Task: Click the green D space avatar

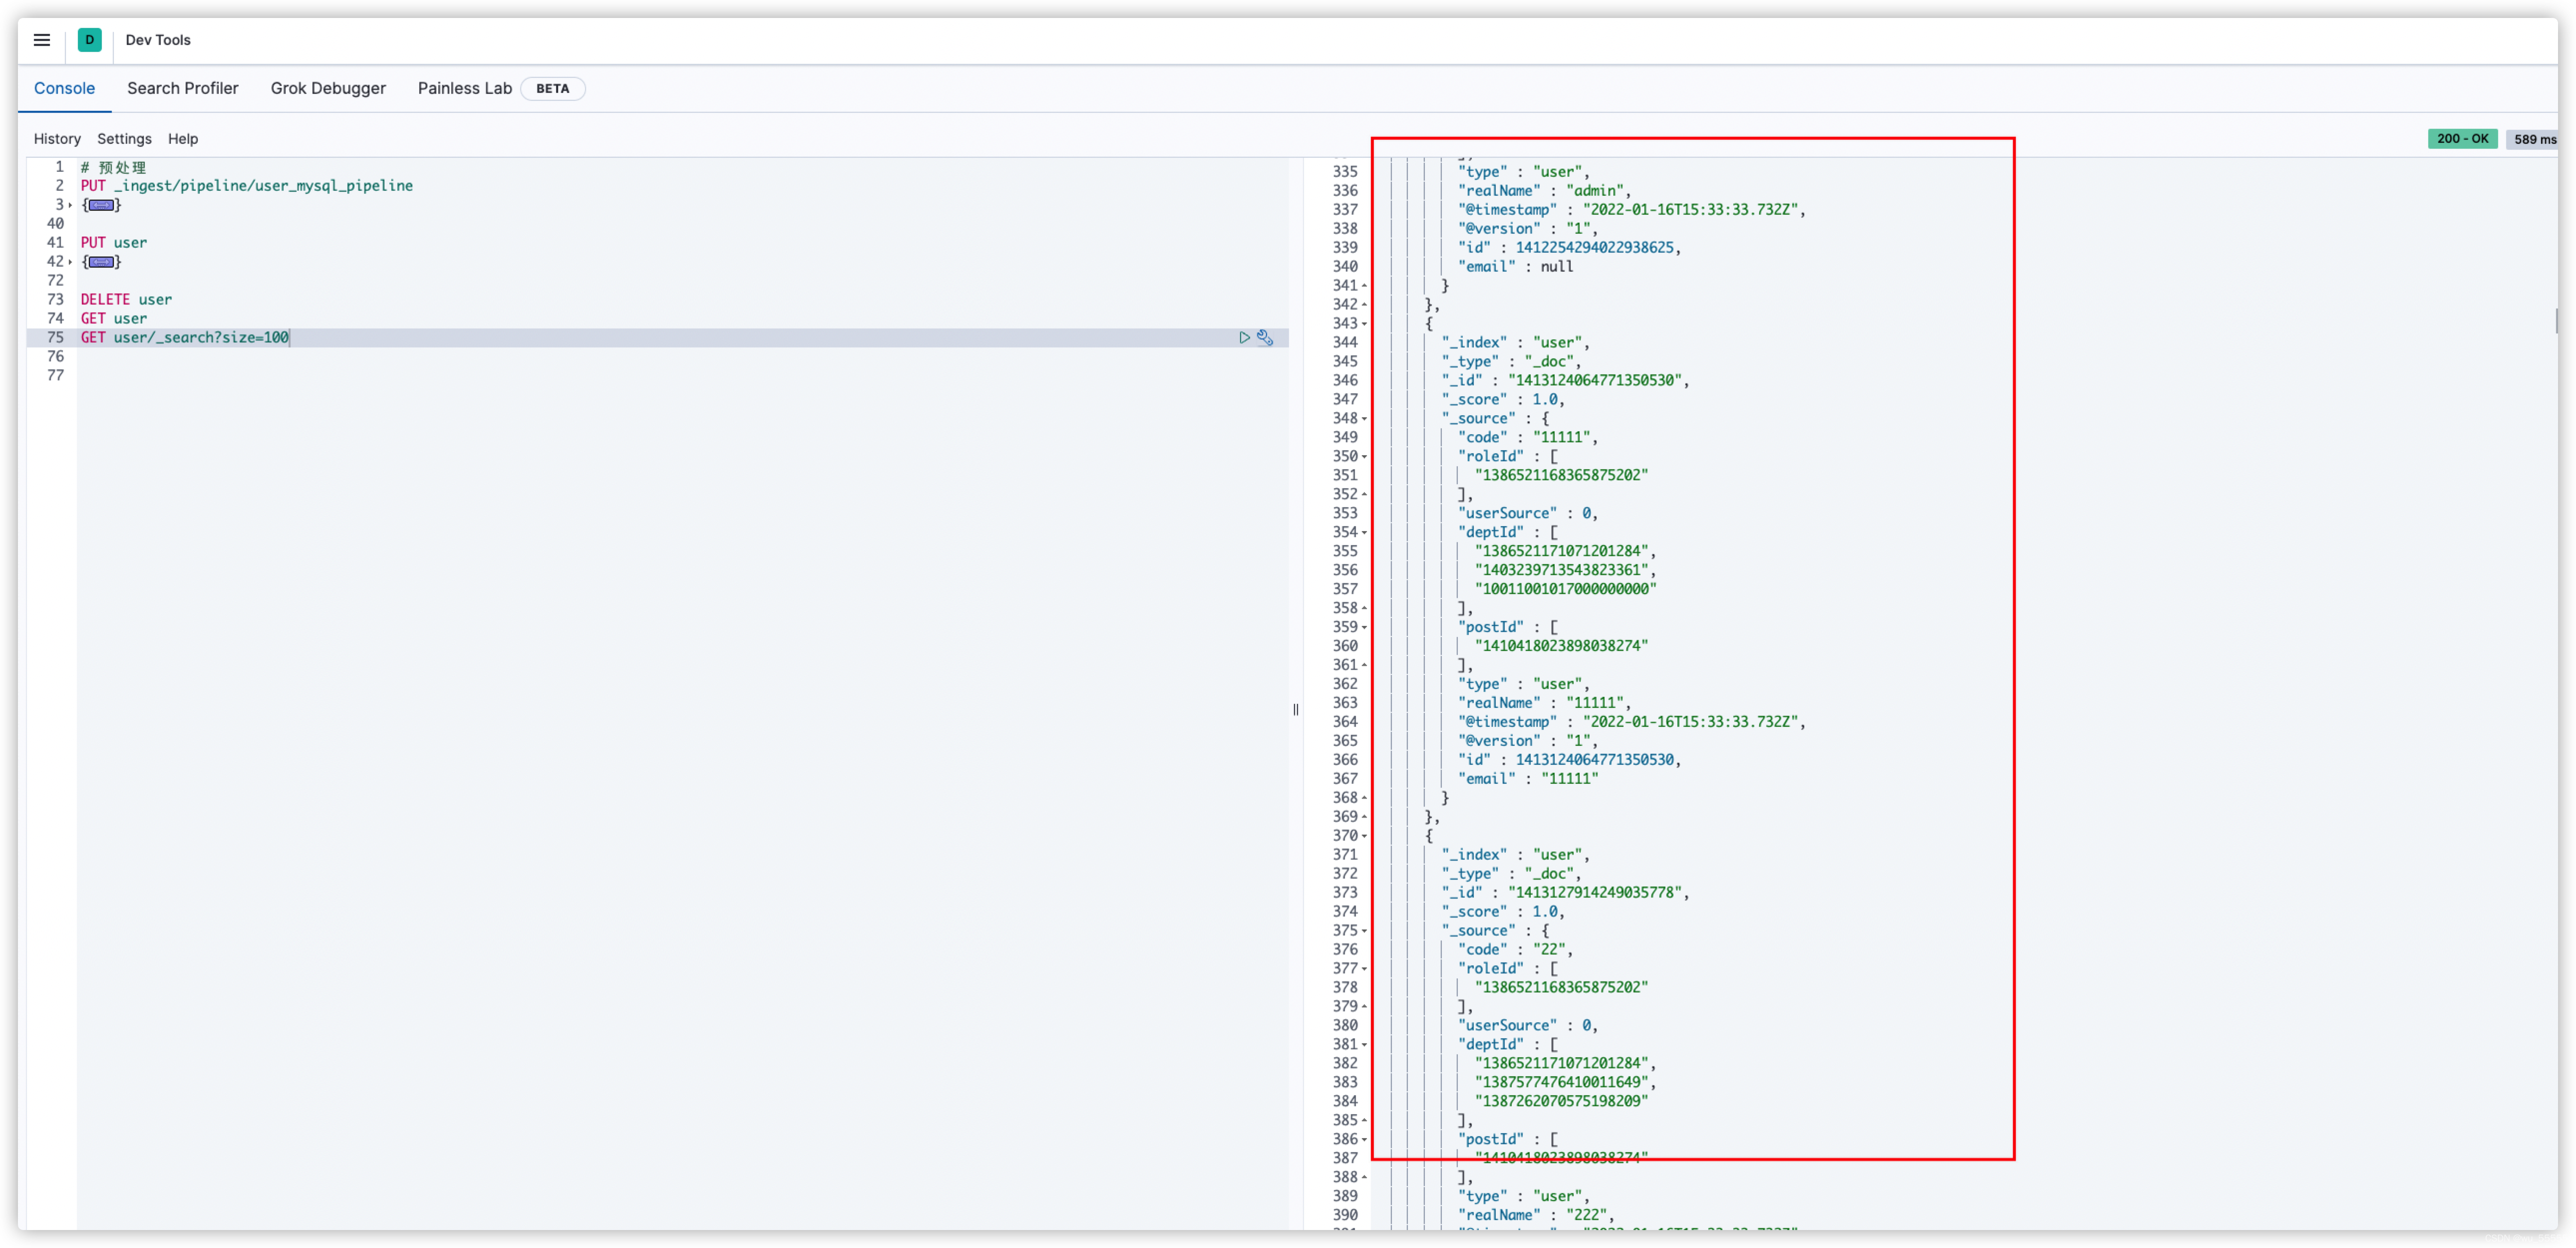Action: (x=89, y=40)
